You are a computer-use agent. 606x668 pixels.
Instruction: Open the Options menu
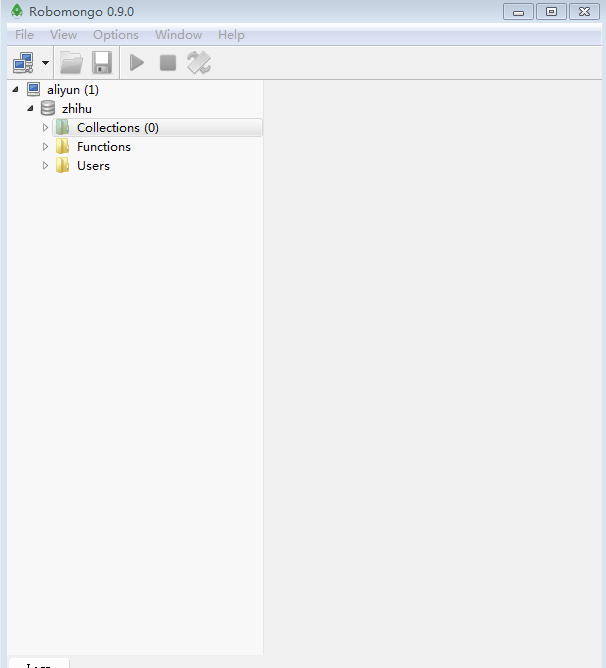(x=116, y=35)
